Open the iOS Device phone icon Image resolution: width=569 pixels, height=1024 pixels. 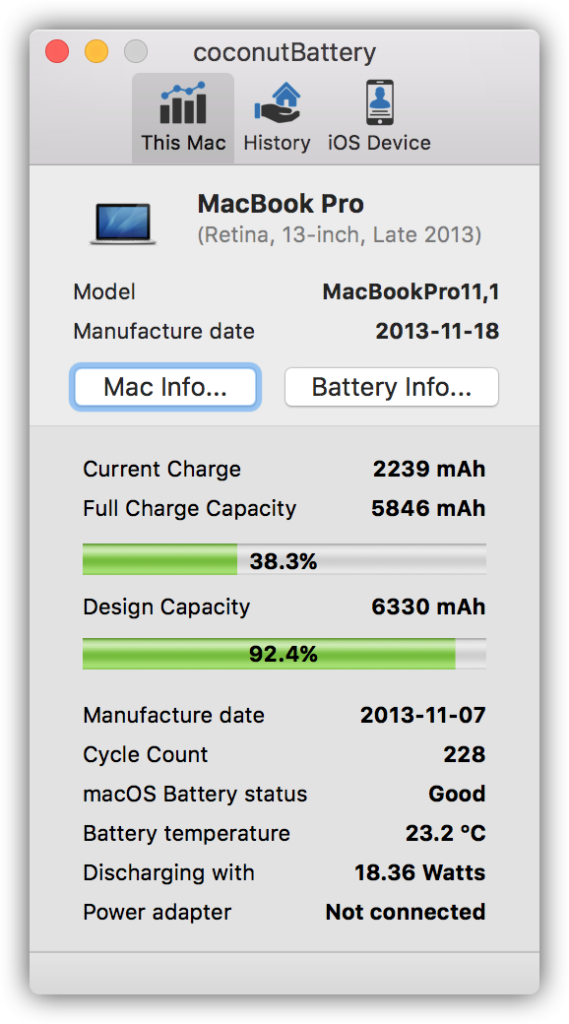(379, 103)
